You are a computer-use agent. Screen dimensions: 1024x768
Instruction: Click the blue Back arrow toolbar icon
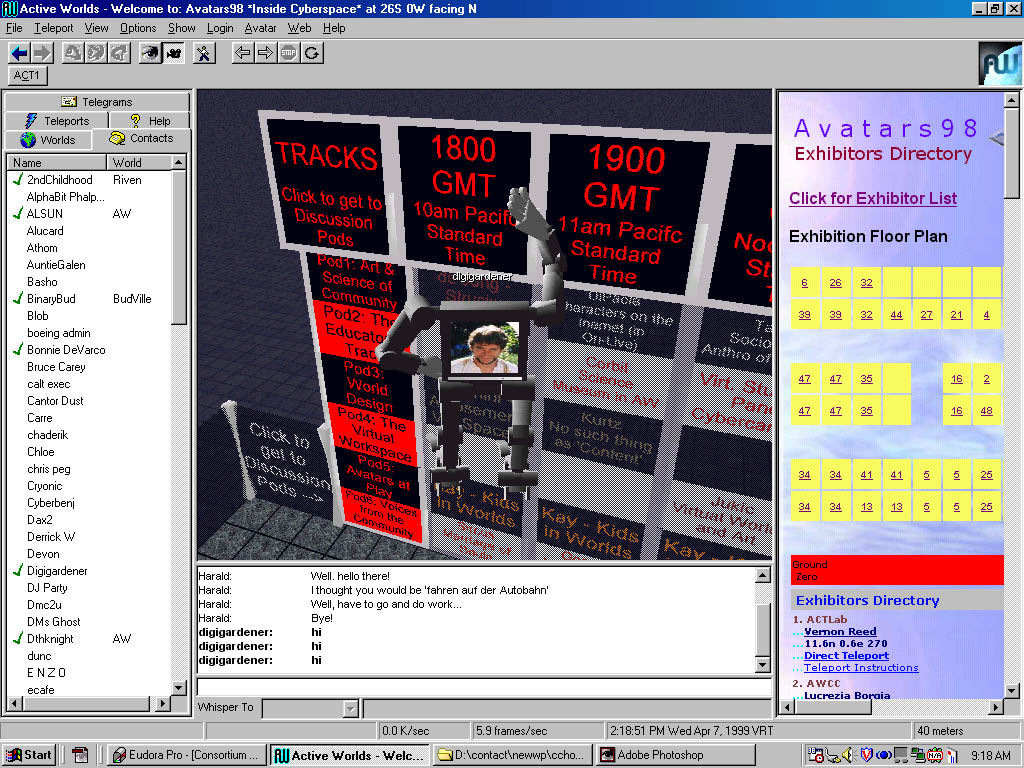point(20,53)
